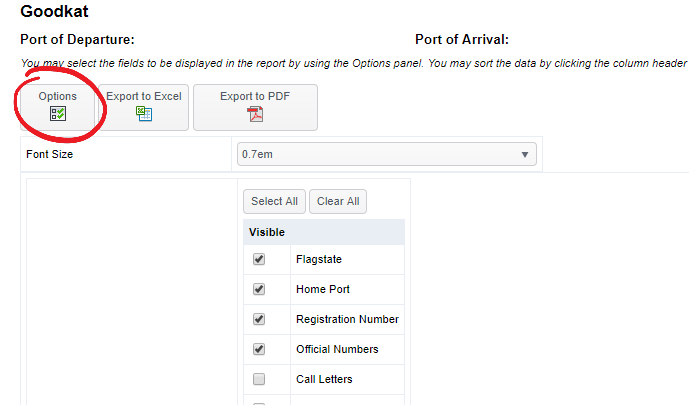Click the Excel spreadsheet icon

[x=144, y=114]
